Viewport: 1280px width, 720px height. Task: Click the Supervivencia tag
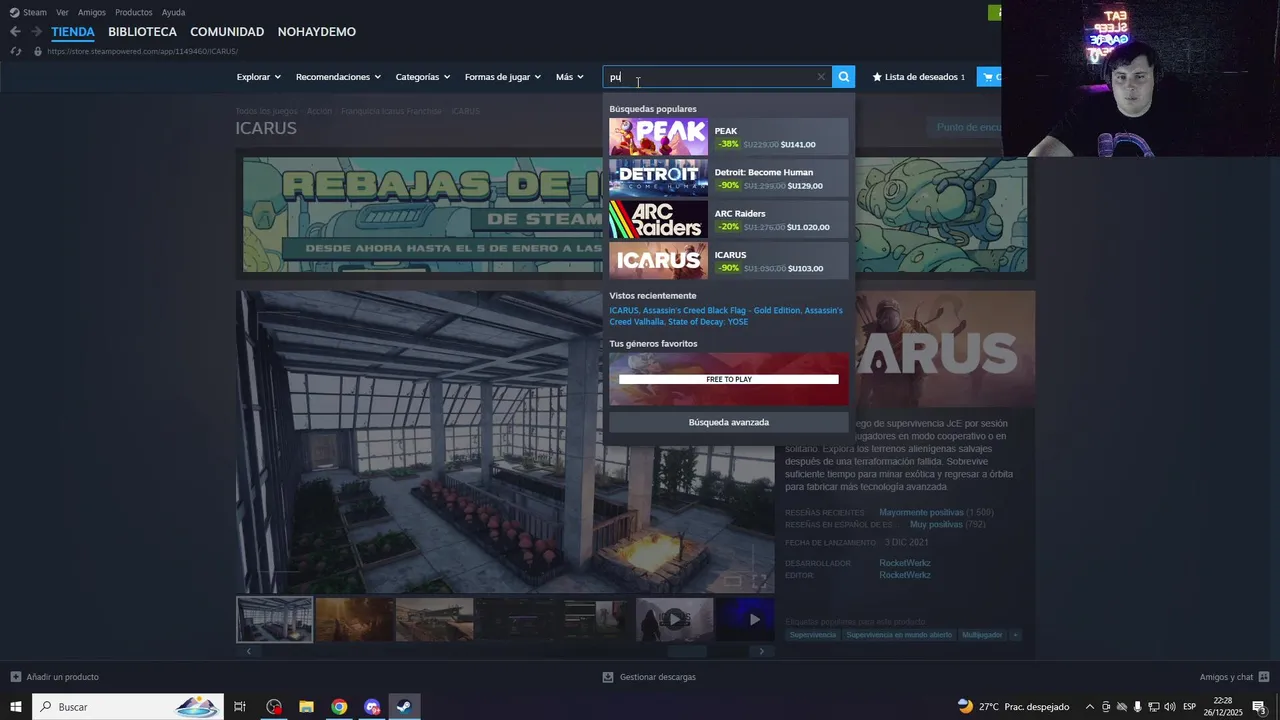812,635
